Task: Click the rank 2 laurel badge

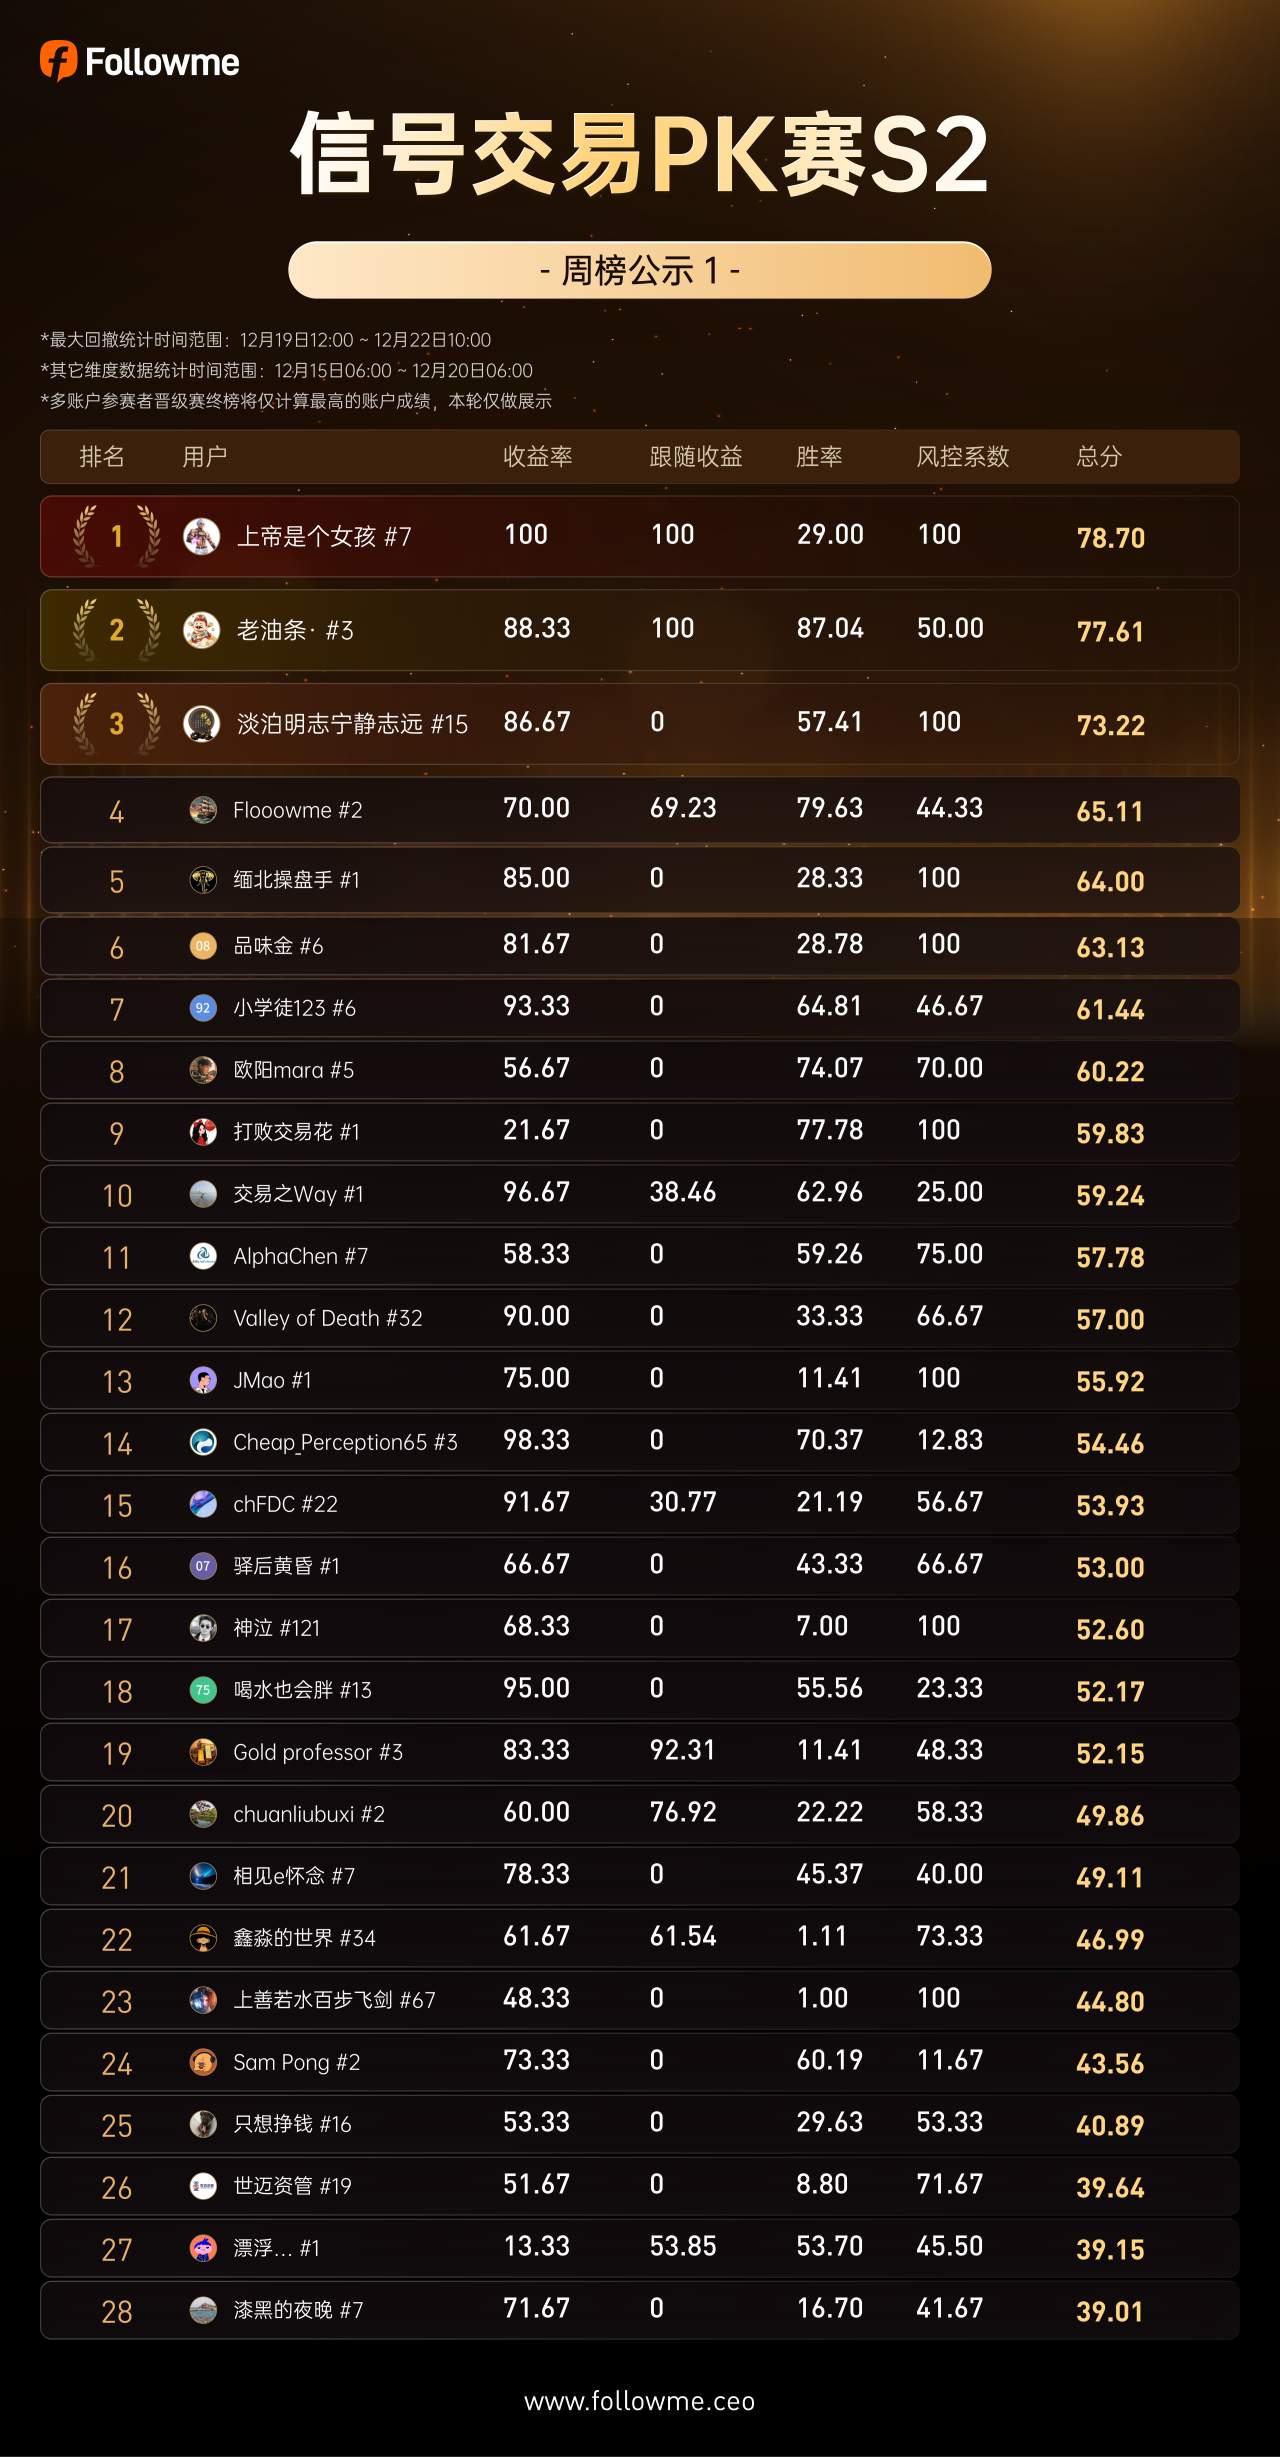Action: 117,630
